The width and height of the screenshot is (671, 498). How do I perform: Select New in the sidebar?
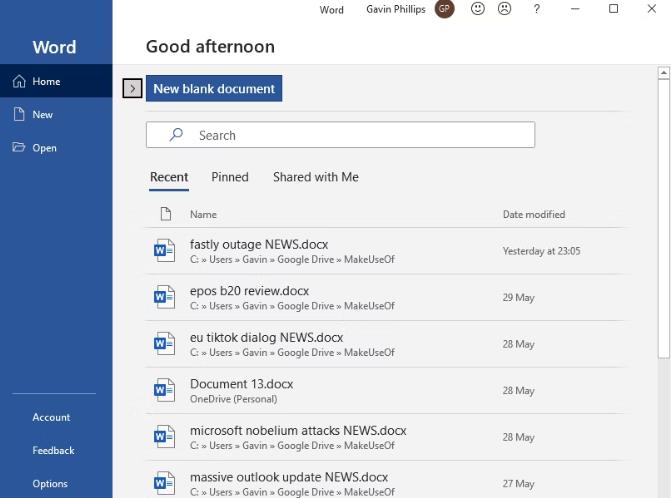click(56, 114)
